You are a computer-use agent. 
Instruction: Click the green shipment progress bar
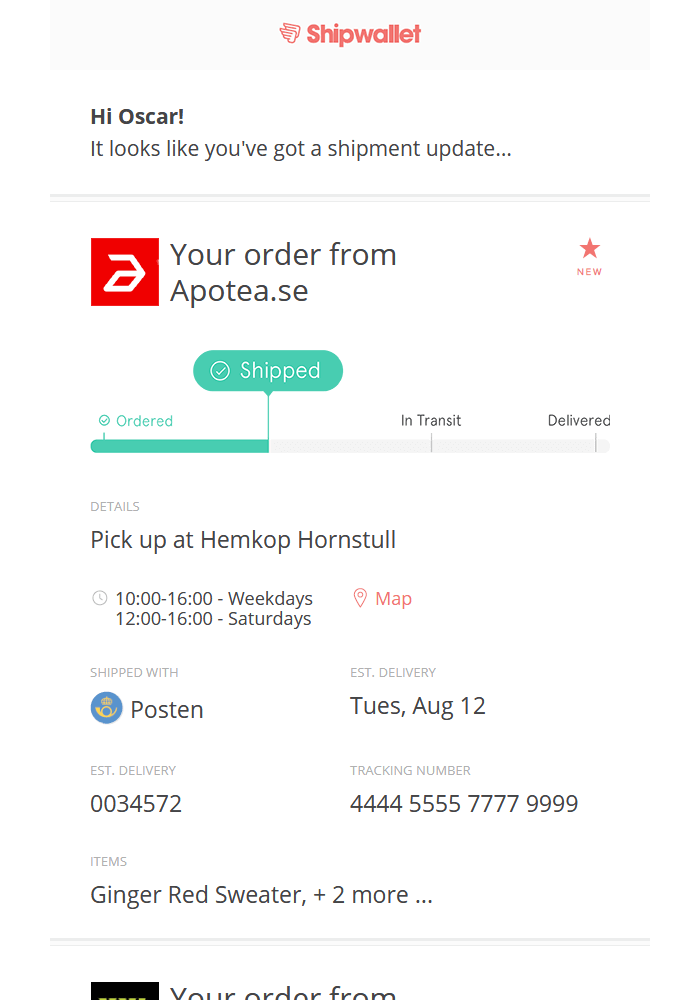[180, 445]
